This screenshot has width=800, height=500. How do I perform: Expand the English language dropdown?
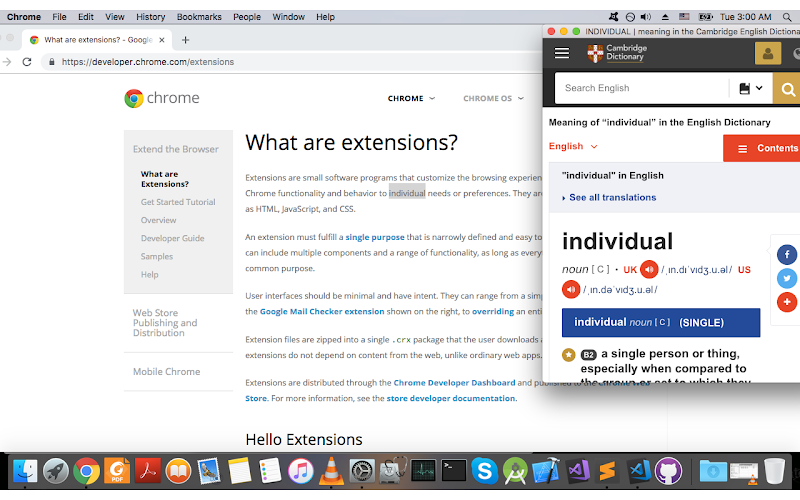(573, 146)
